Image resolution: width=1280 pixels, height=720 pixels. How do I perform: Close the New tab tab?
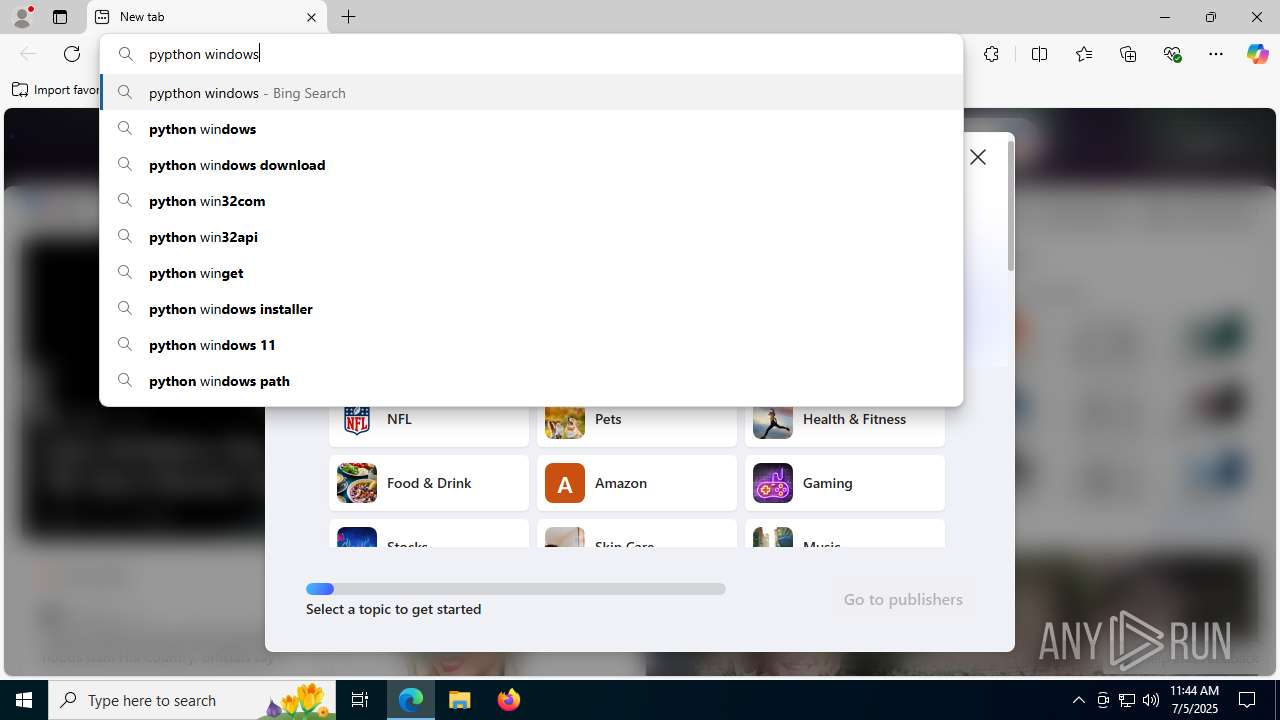click(311, 17)
